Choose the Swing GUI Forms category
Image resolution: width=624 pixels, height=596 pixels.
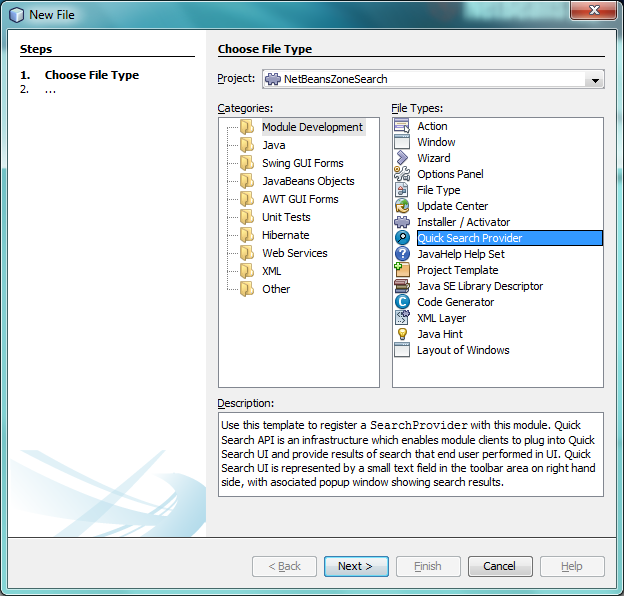301,163
